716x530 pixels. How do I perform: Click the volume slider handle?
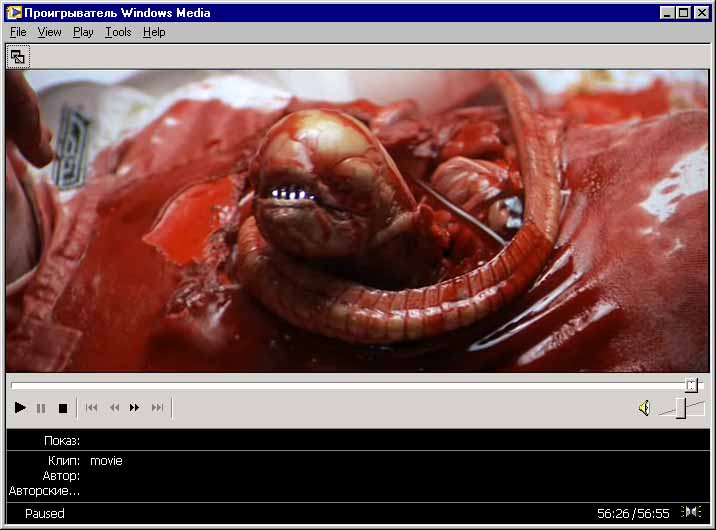[681, 408]
